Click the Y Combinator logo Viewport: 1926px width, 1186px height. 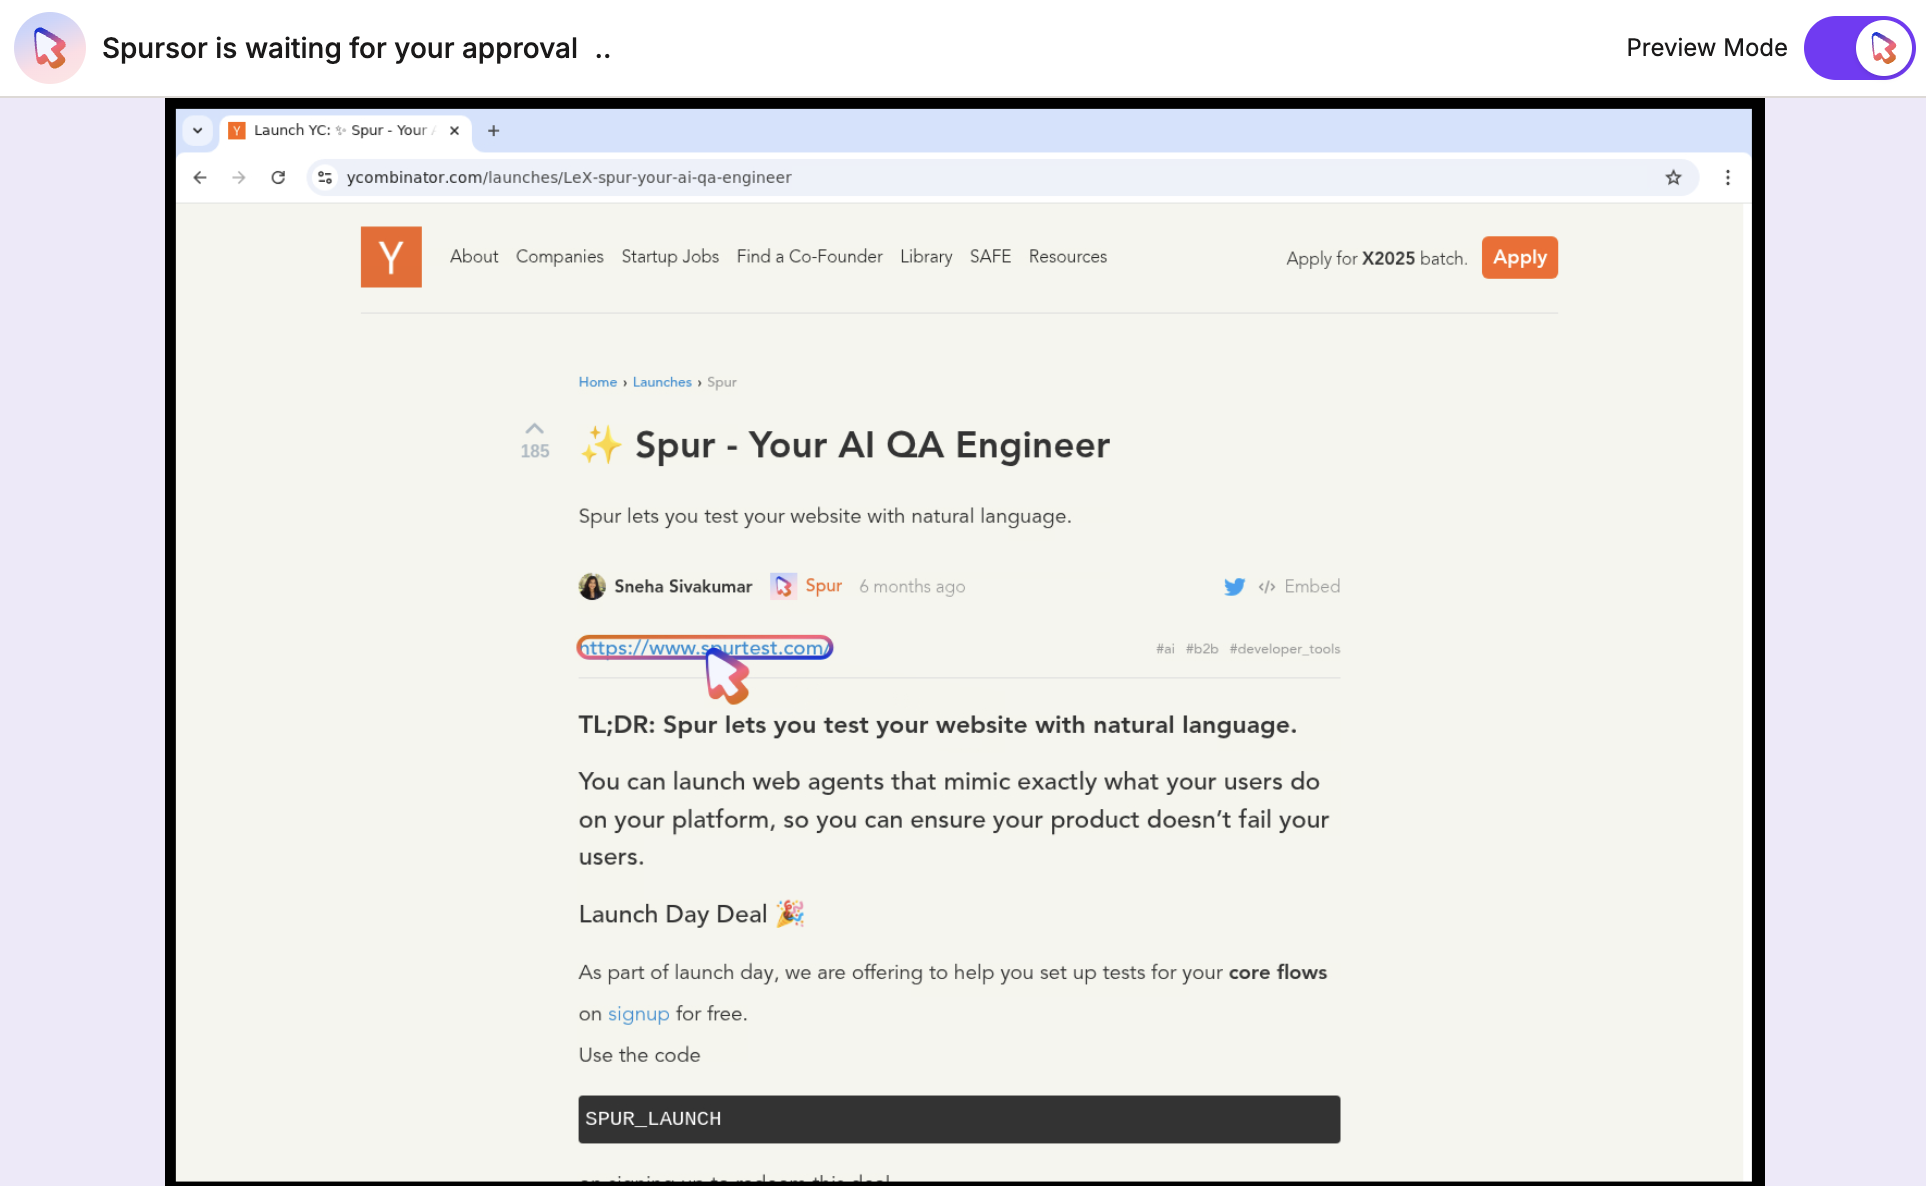[x=391, y=257]
